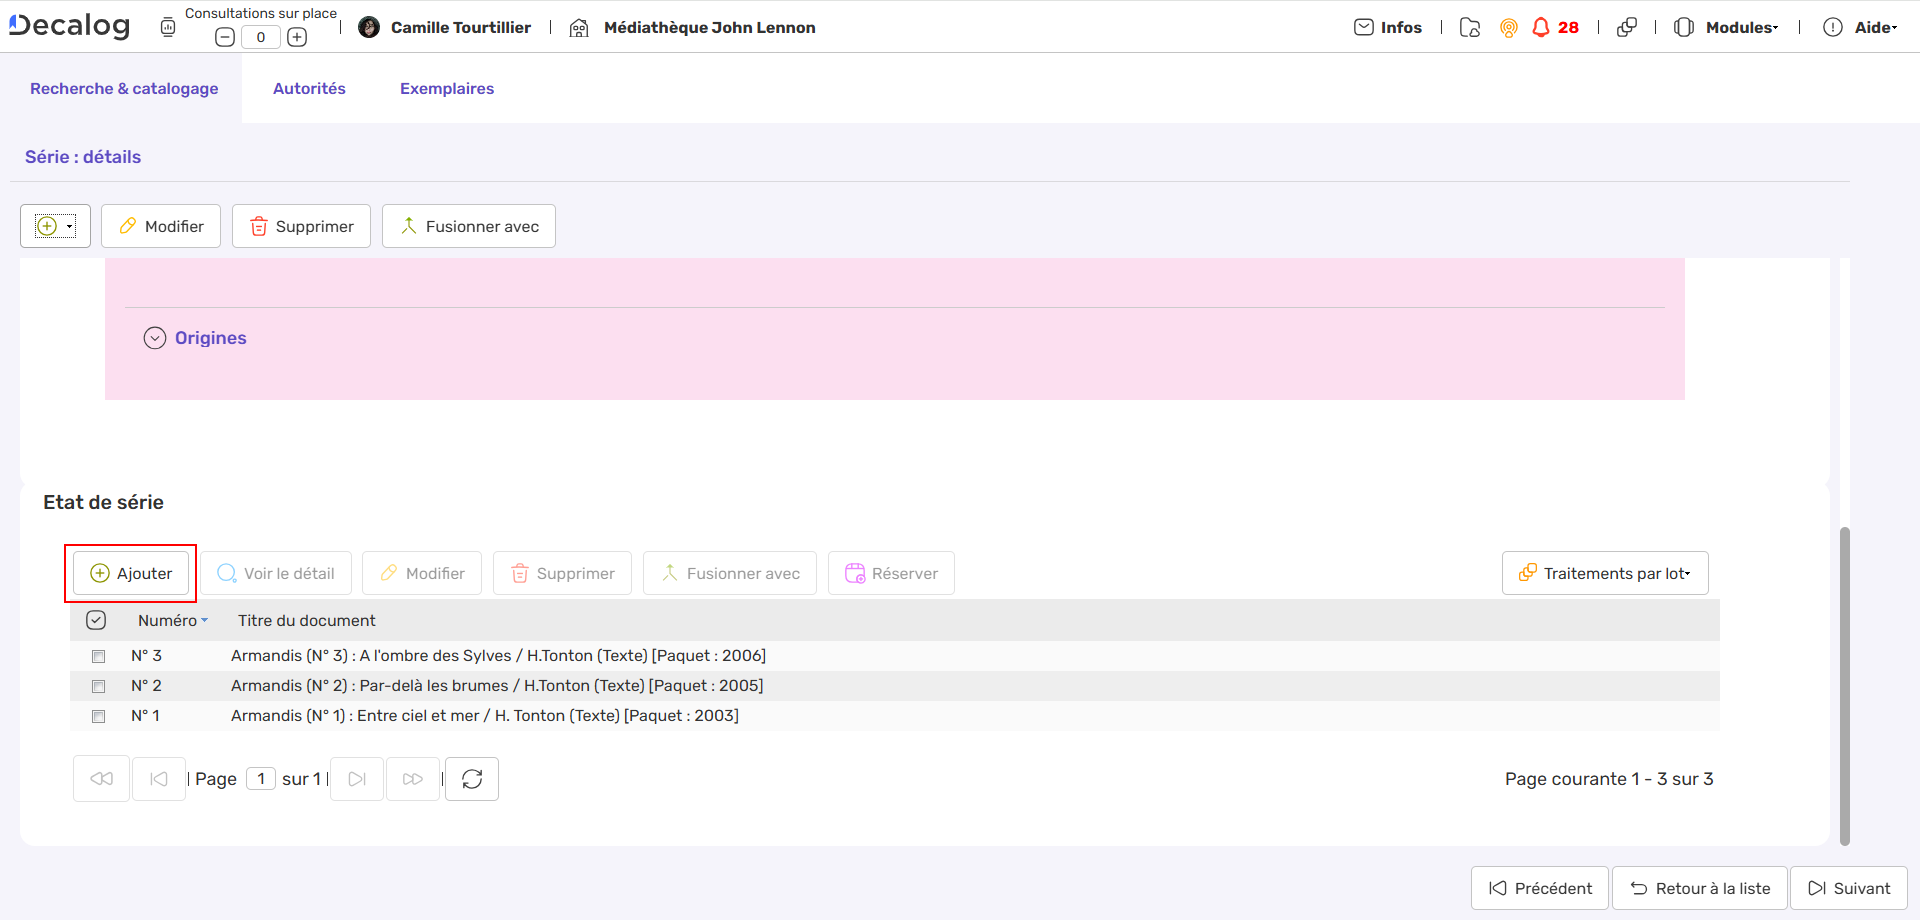
Task: Open the Traitements par lot dropdown
Action: point(1605,572)
